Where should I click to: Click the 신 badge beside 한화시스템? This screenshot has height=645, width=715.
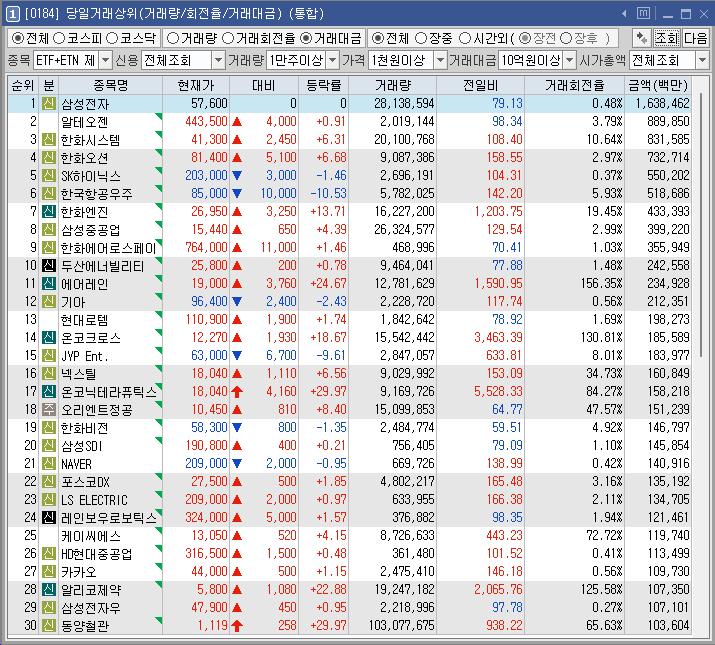49,140
